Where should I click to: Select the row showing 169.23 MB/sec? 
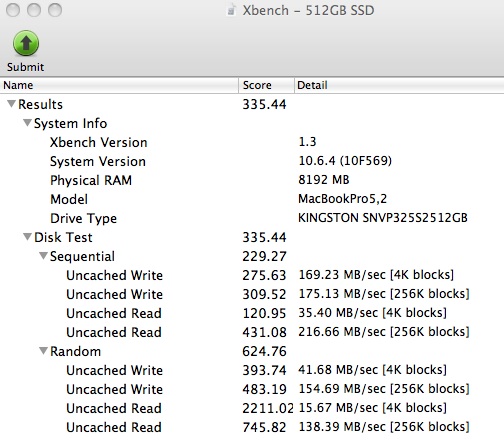pos(252,275)
